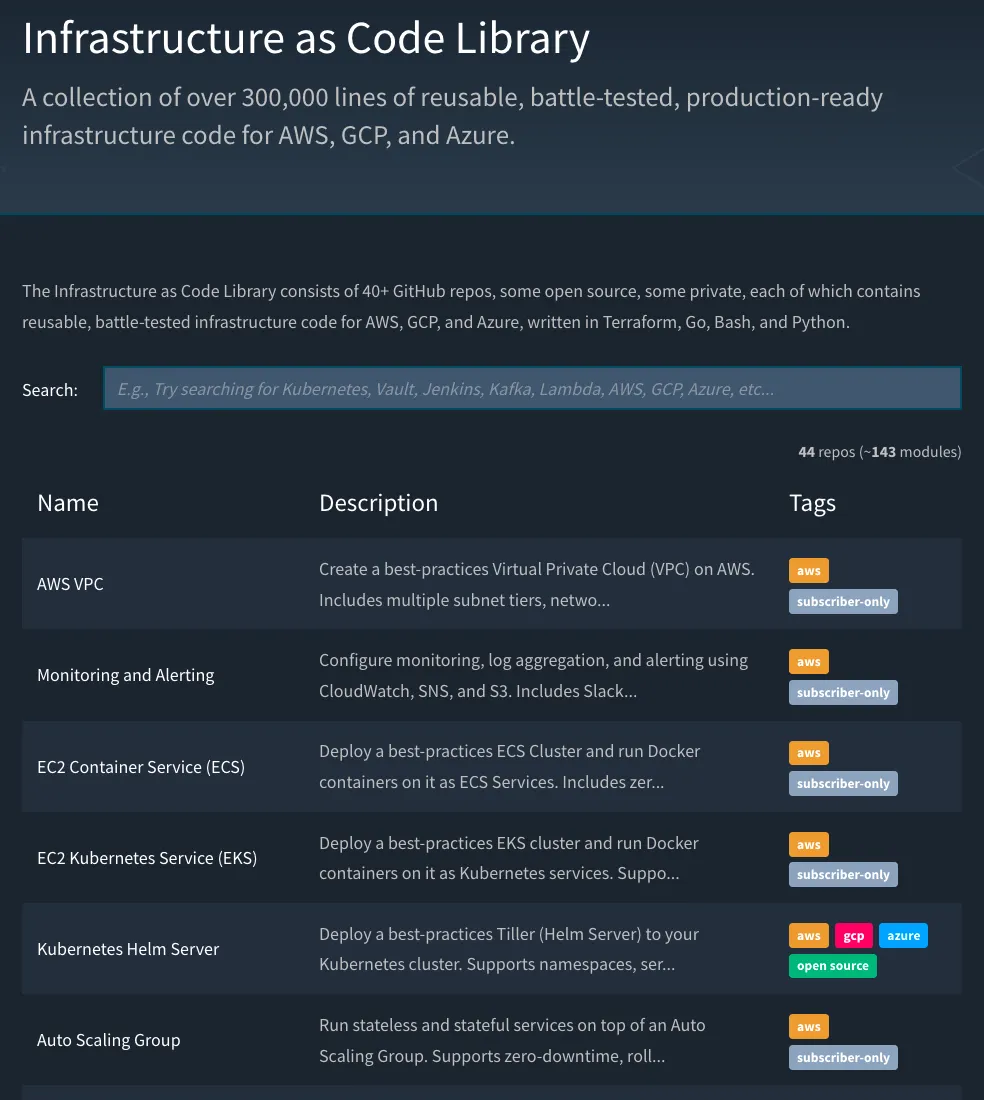Click the '40+ GitHub repos' intro paragraph

[x=471, y=307]
